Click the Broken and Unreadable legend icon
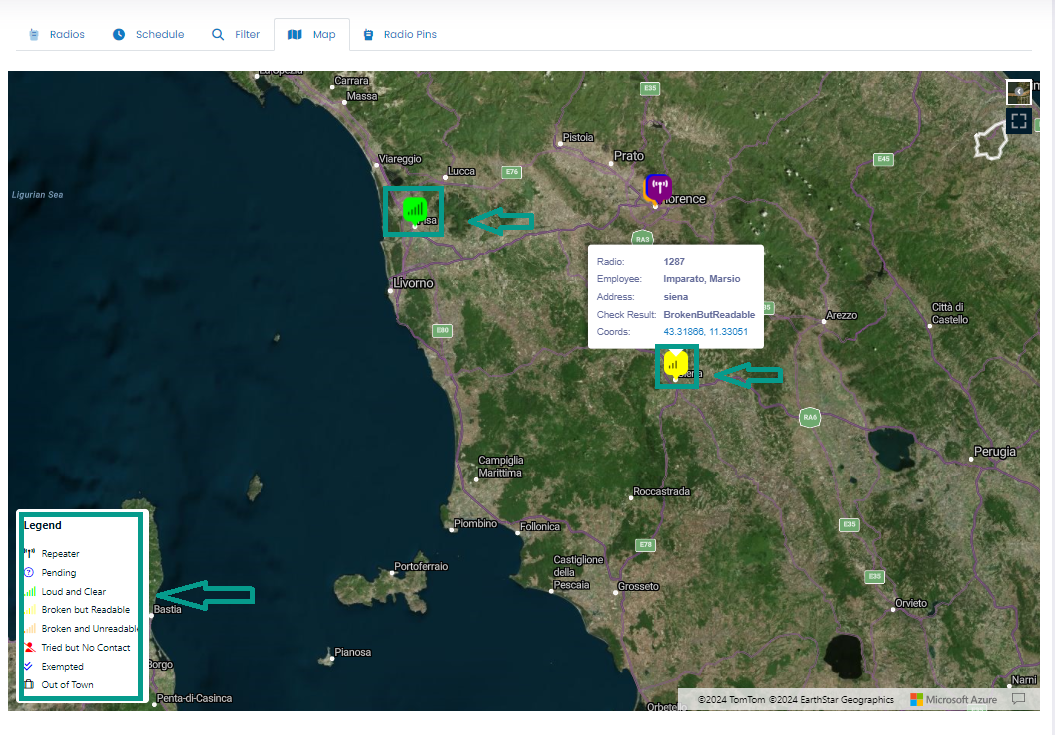The height and width of the screenshot is (735, 1055). point(30,628)
